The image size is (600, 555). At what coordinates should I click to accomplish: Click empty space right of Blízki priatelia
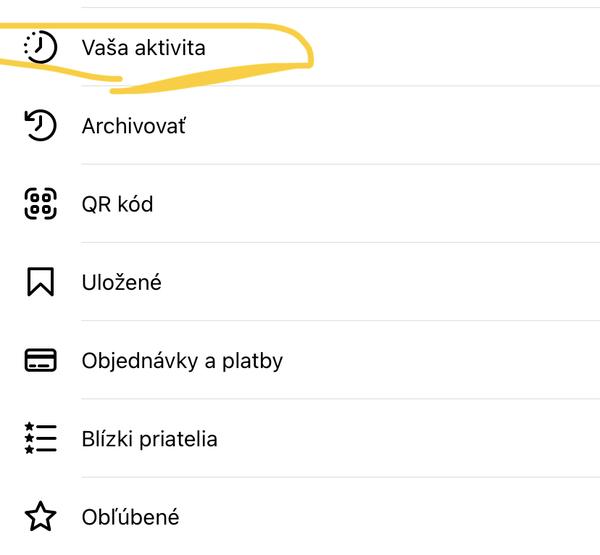(420, 438)
